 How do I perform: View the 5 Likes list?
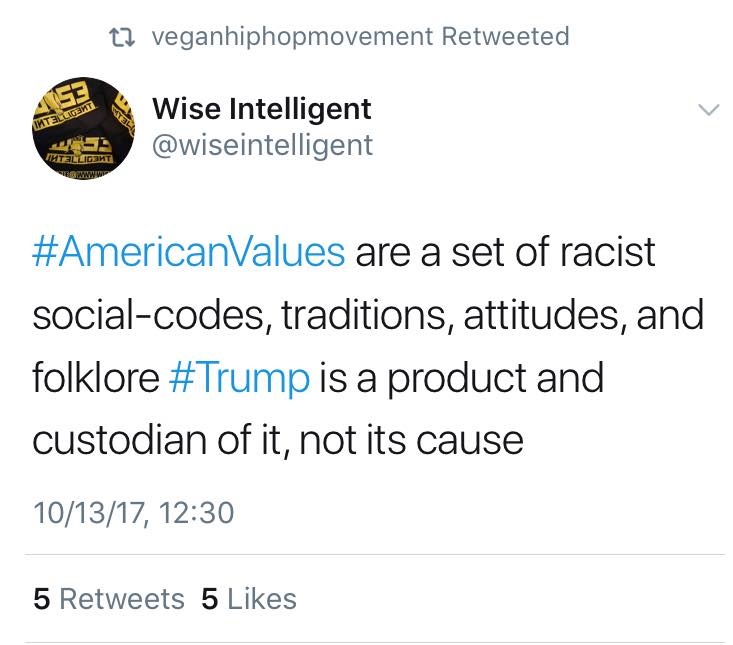[x=249, y=599]
